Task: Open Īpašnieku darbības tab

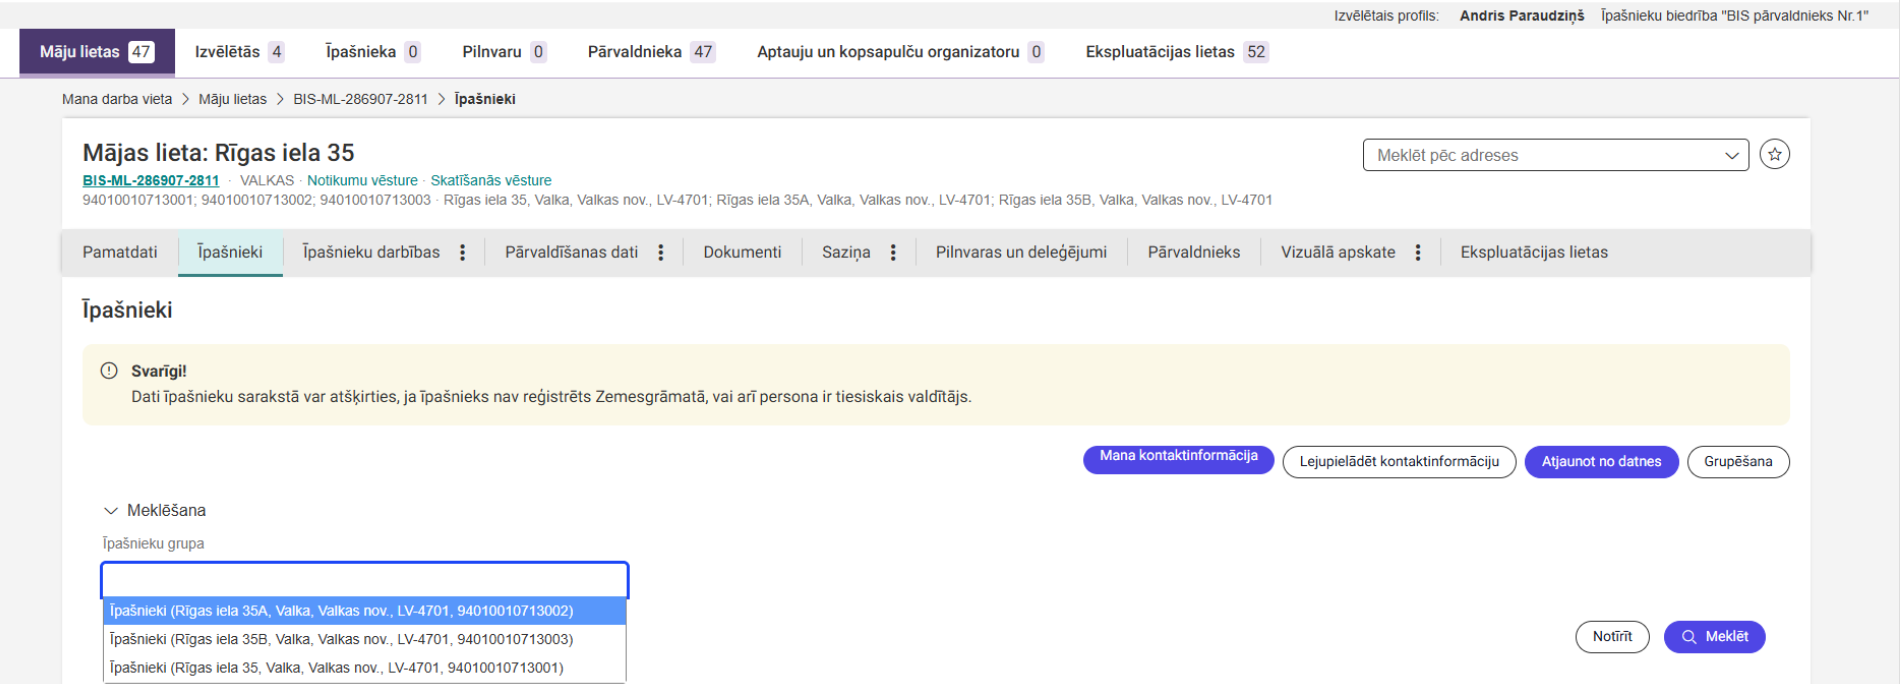Action: (x=371, y=253)
